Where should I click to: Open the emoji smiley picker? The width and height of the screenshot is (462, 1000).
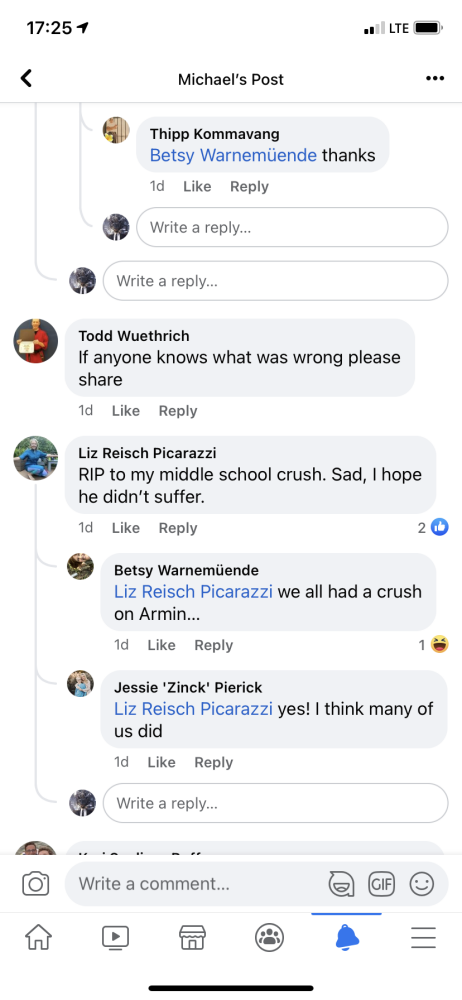[x=421, y=884]
